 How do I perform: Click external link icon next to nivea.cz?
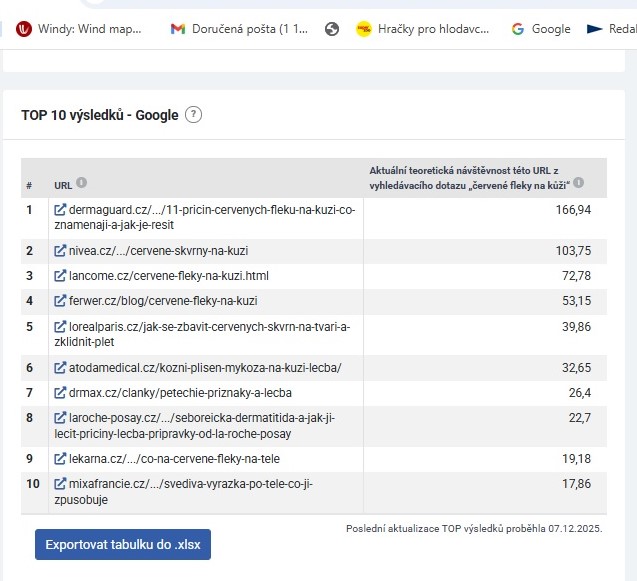60,251
